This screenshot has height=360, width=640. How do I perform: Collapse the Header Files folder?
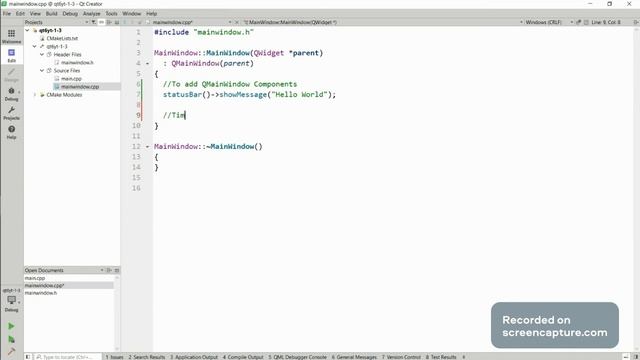click(42, 54)
